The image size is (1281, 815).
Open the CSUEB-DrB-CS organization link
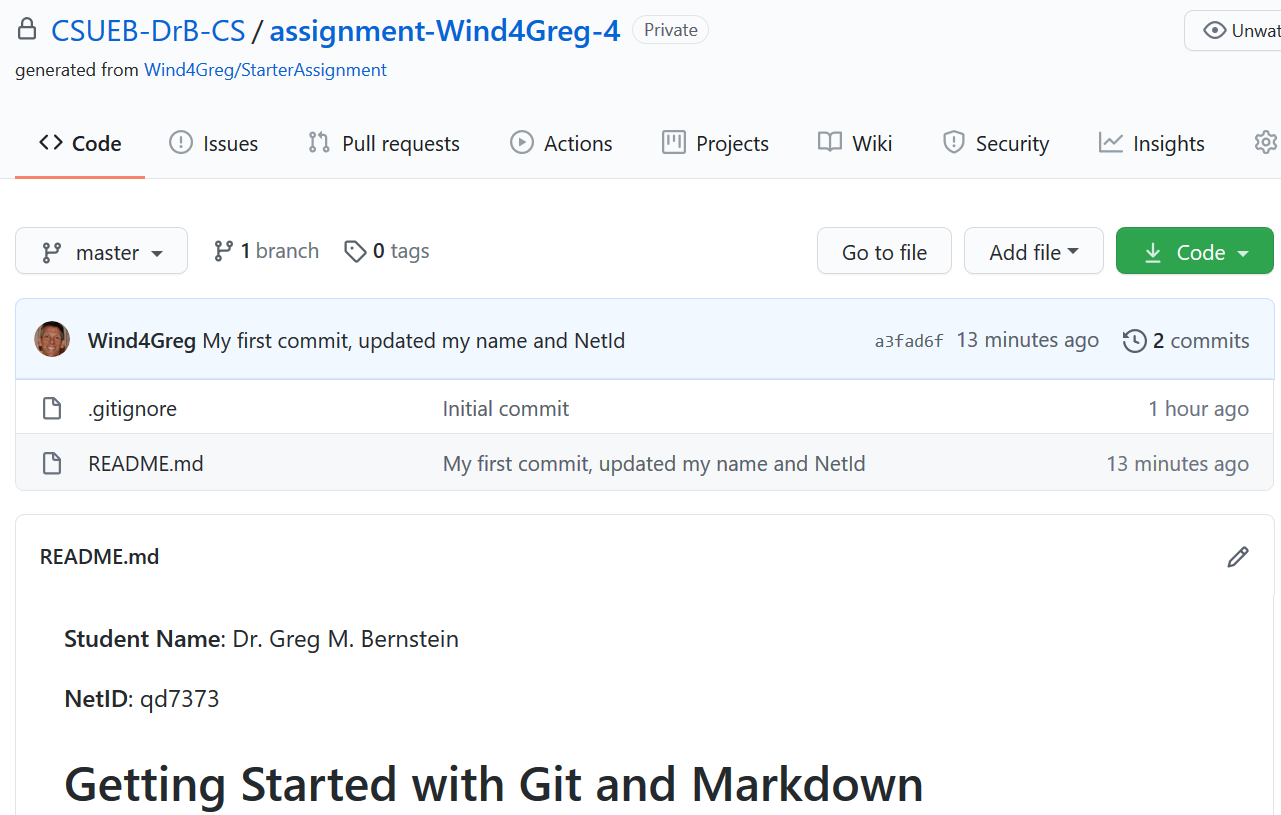[x=148, y=31]
